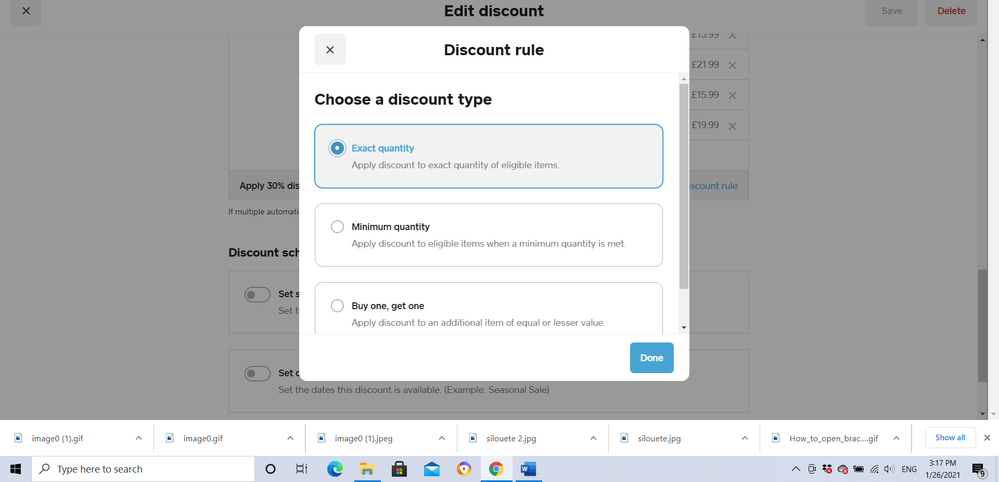Select Buy one, get one option
Image resolution: width=999 pixels, height=482 pixels.
click(x=338, y=306)
